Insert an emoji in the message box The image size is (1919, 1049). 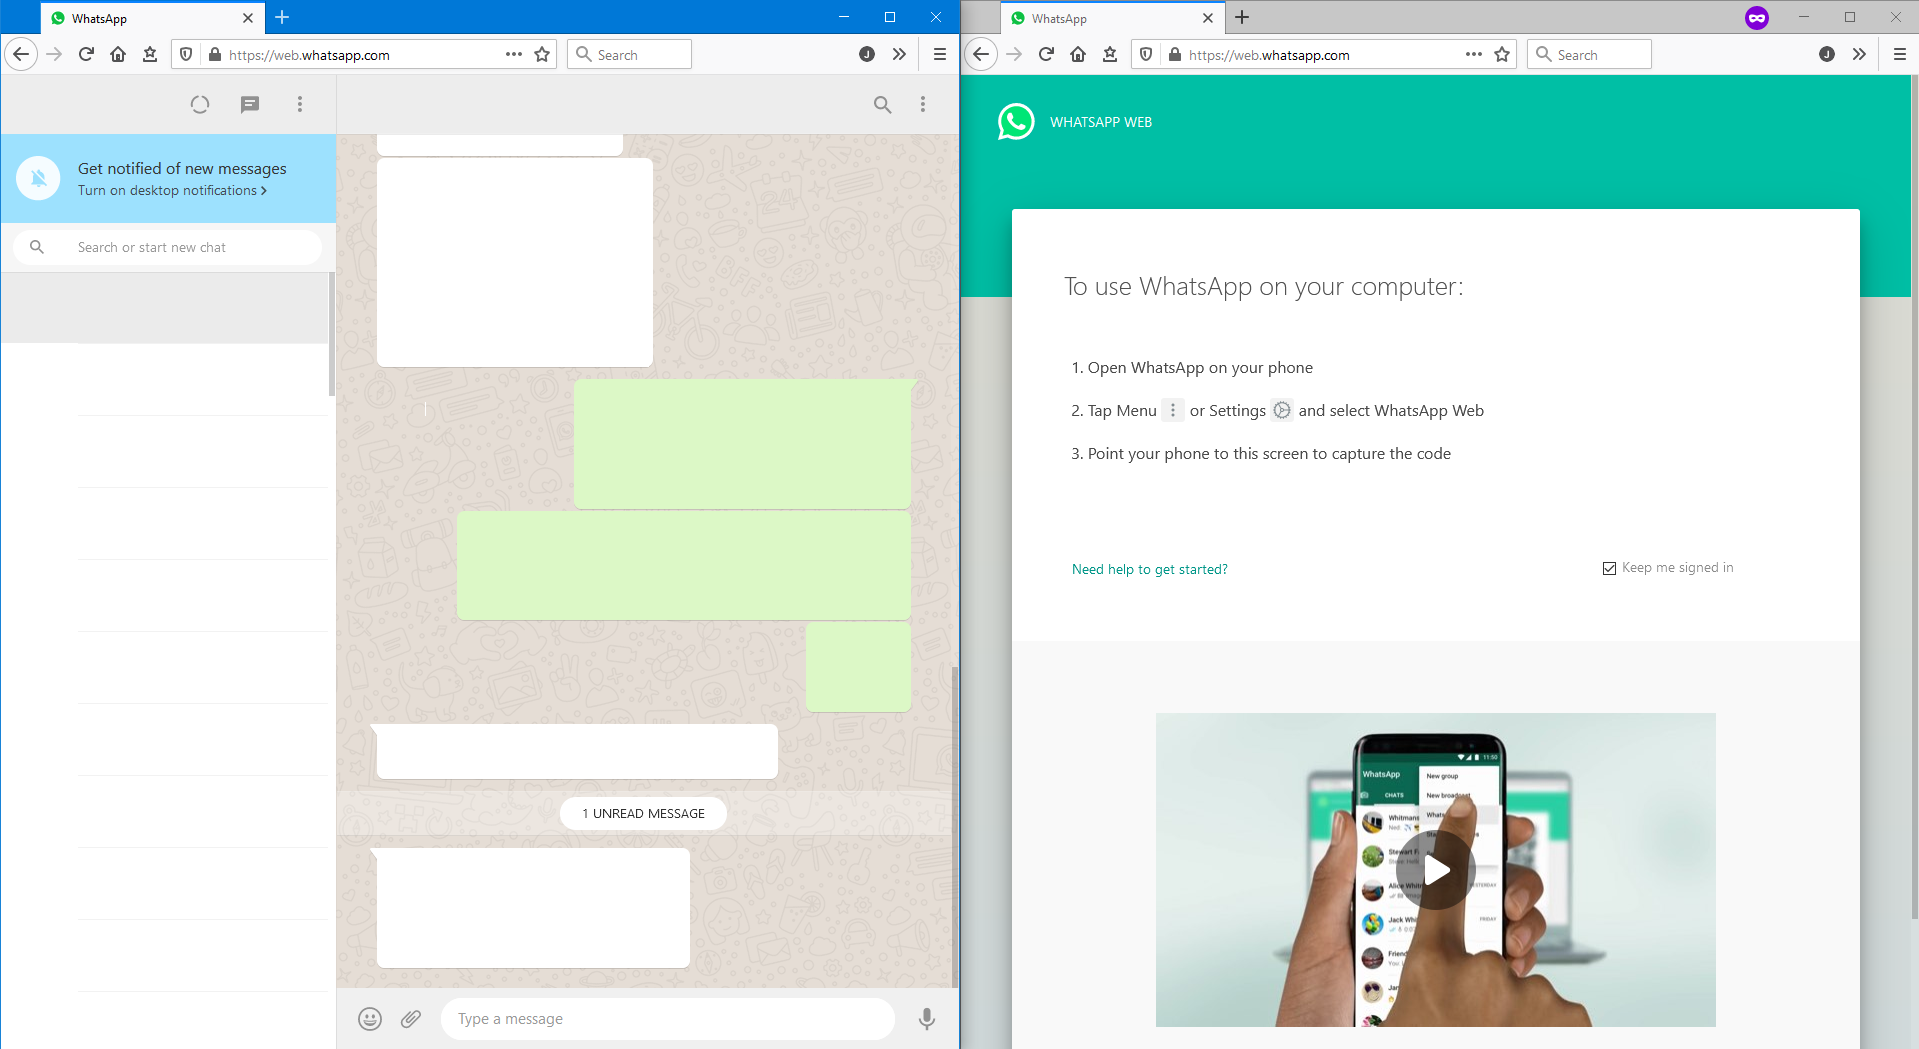tap(369, 1018)
